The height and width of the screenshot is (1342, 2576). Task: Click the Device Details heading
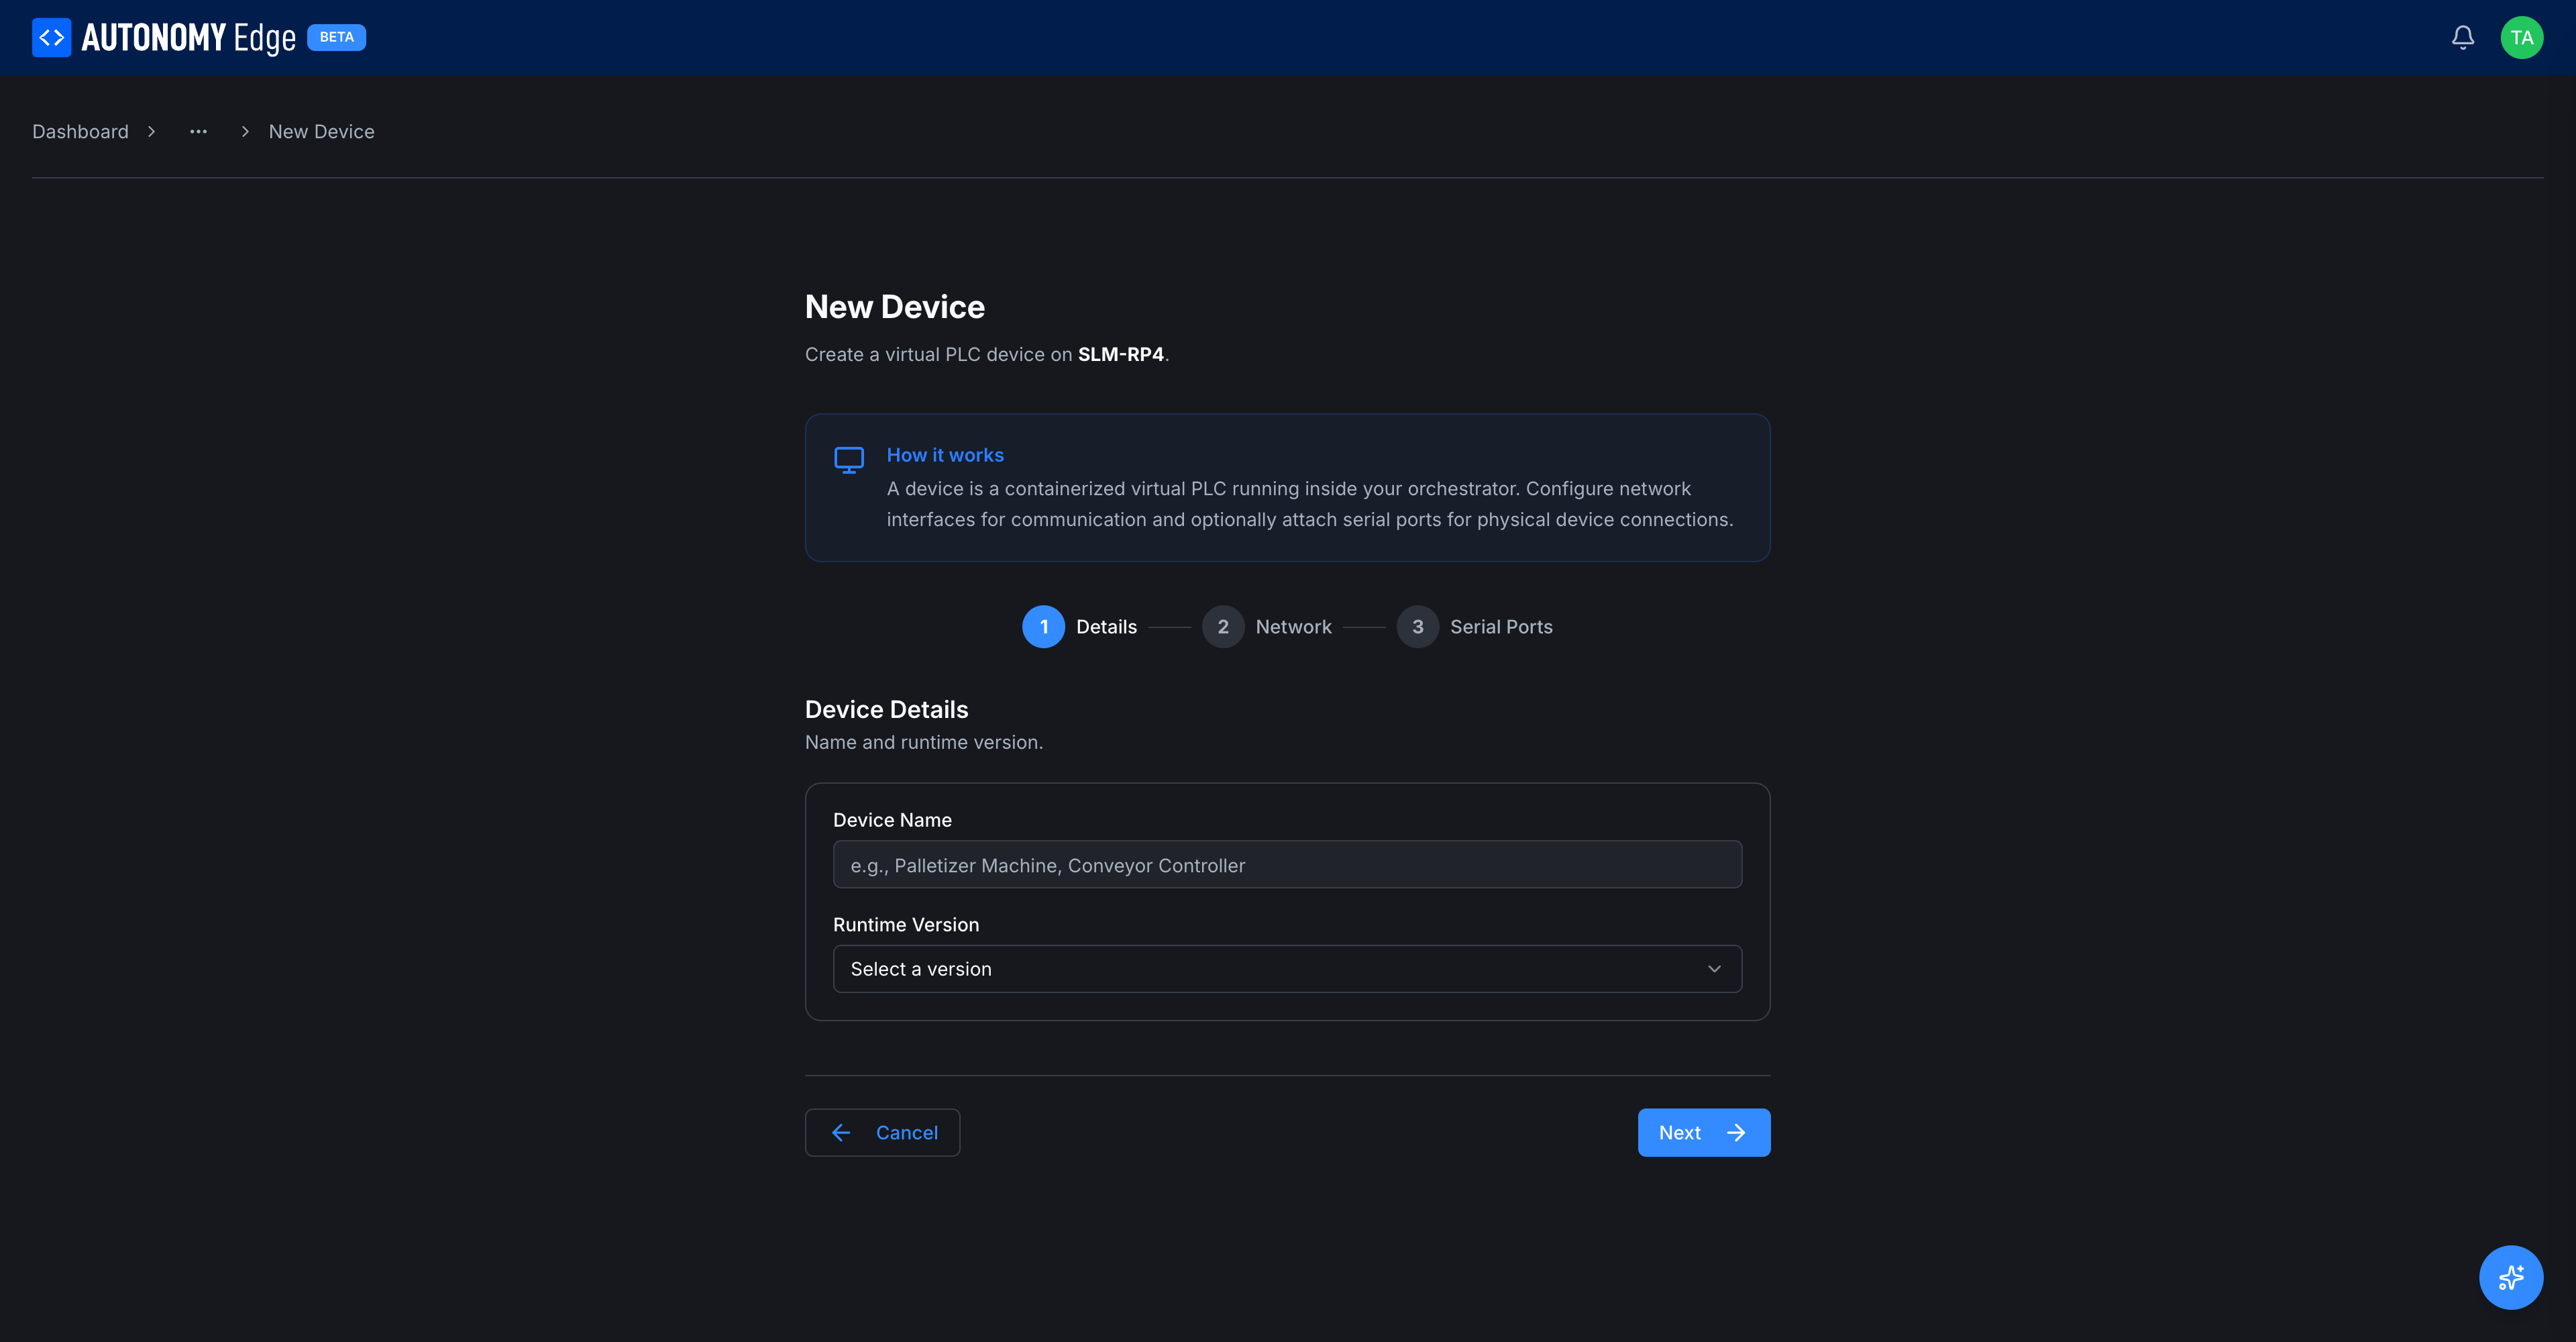886,709
